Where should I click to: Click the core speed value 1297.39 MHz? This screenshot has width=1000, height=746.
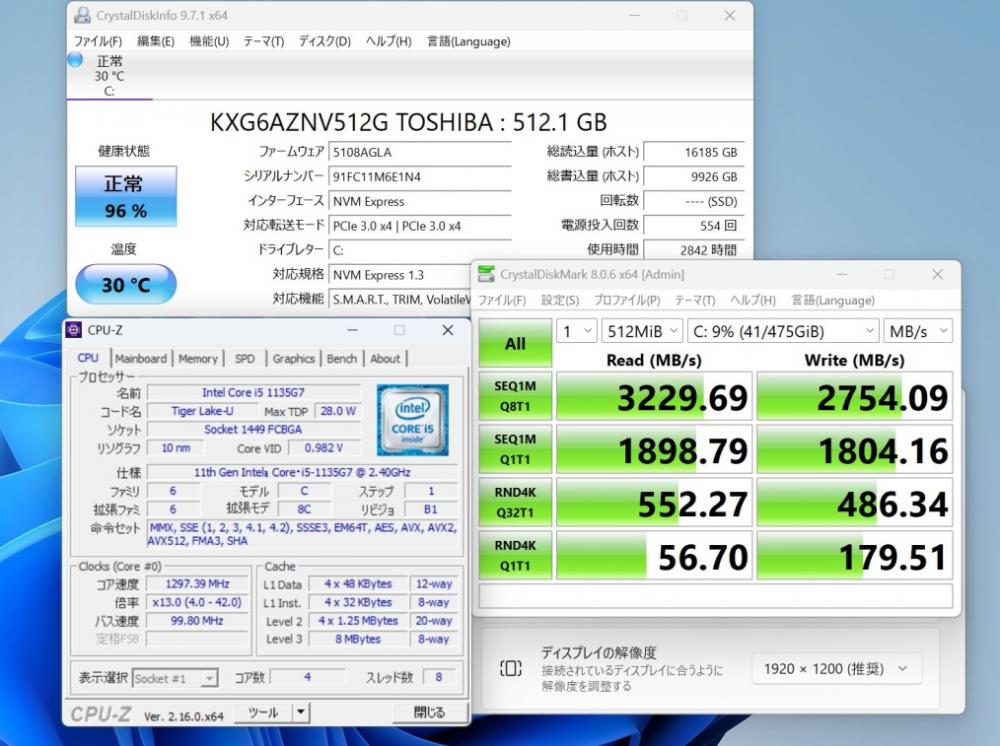(197, 583)
